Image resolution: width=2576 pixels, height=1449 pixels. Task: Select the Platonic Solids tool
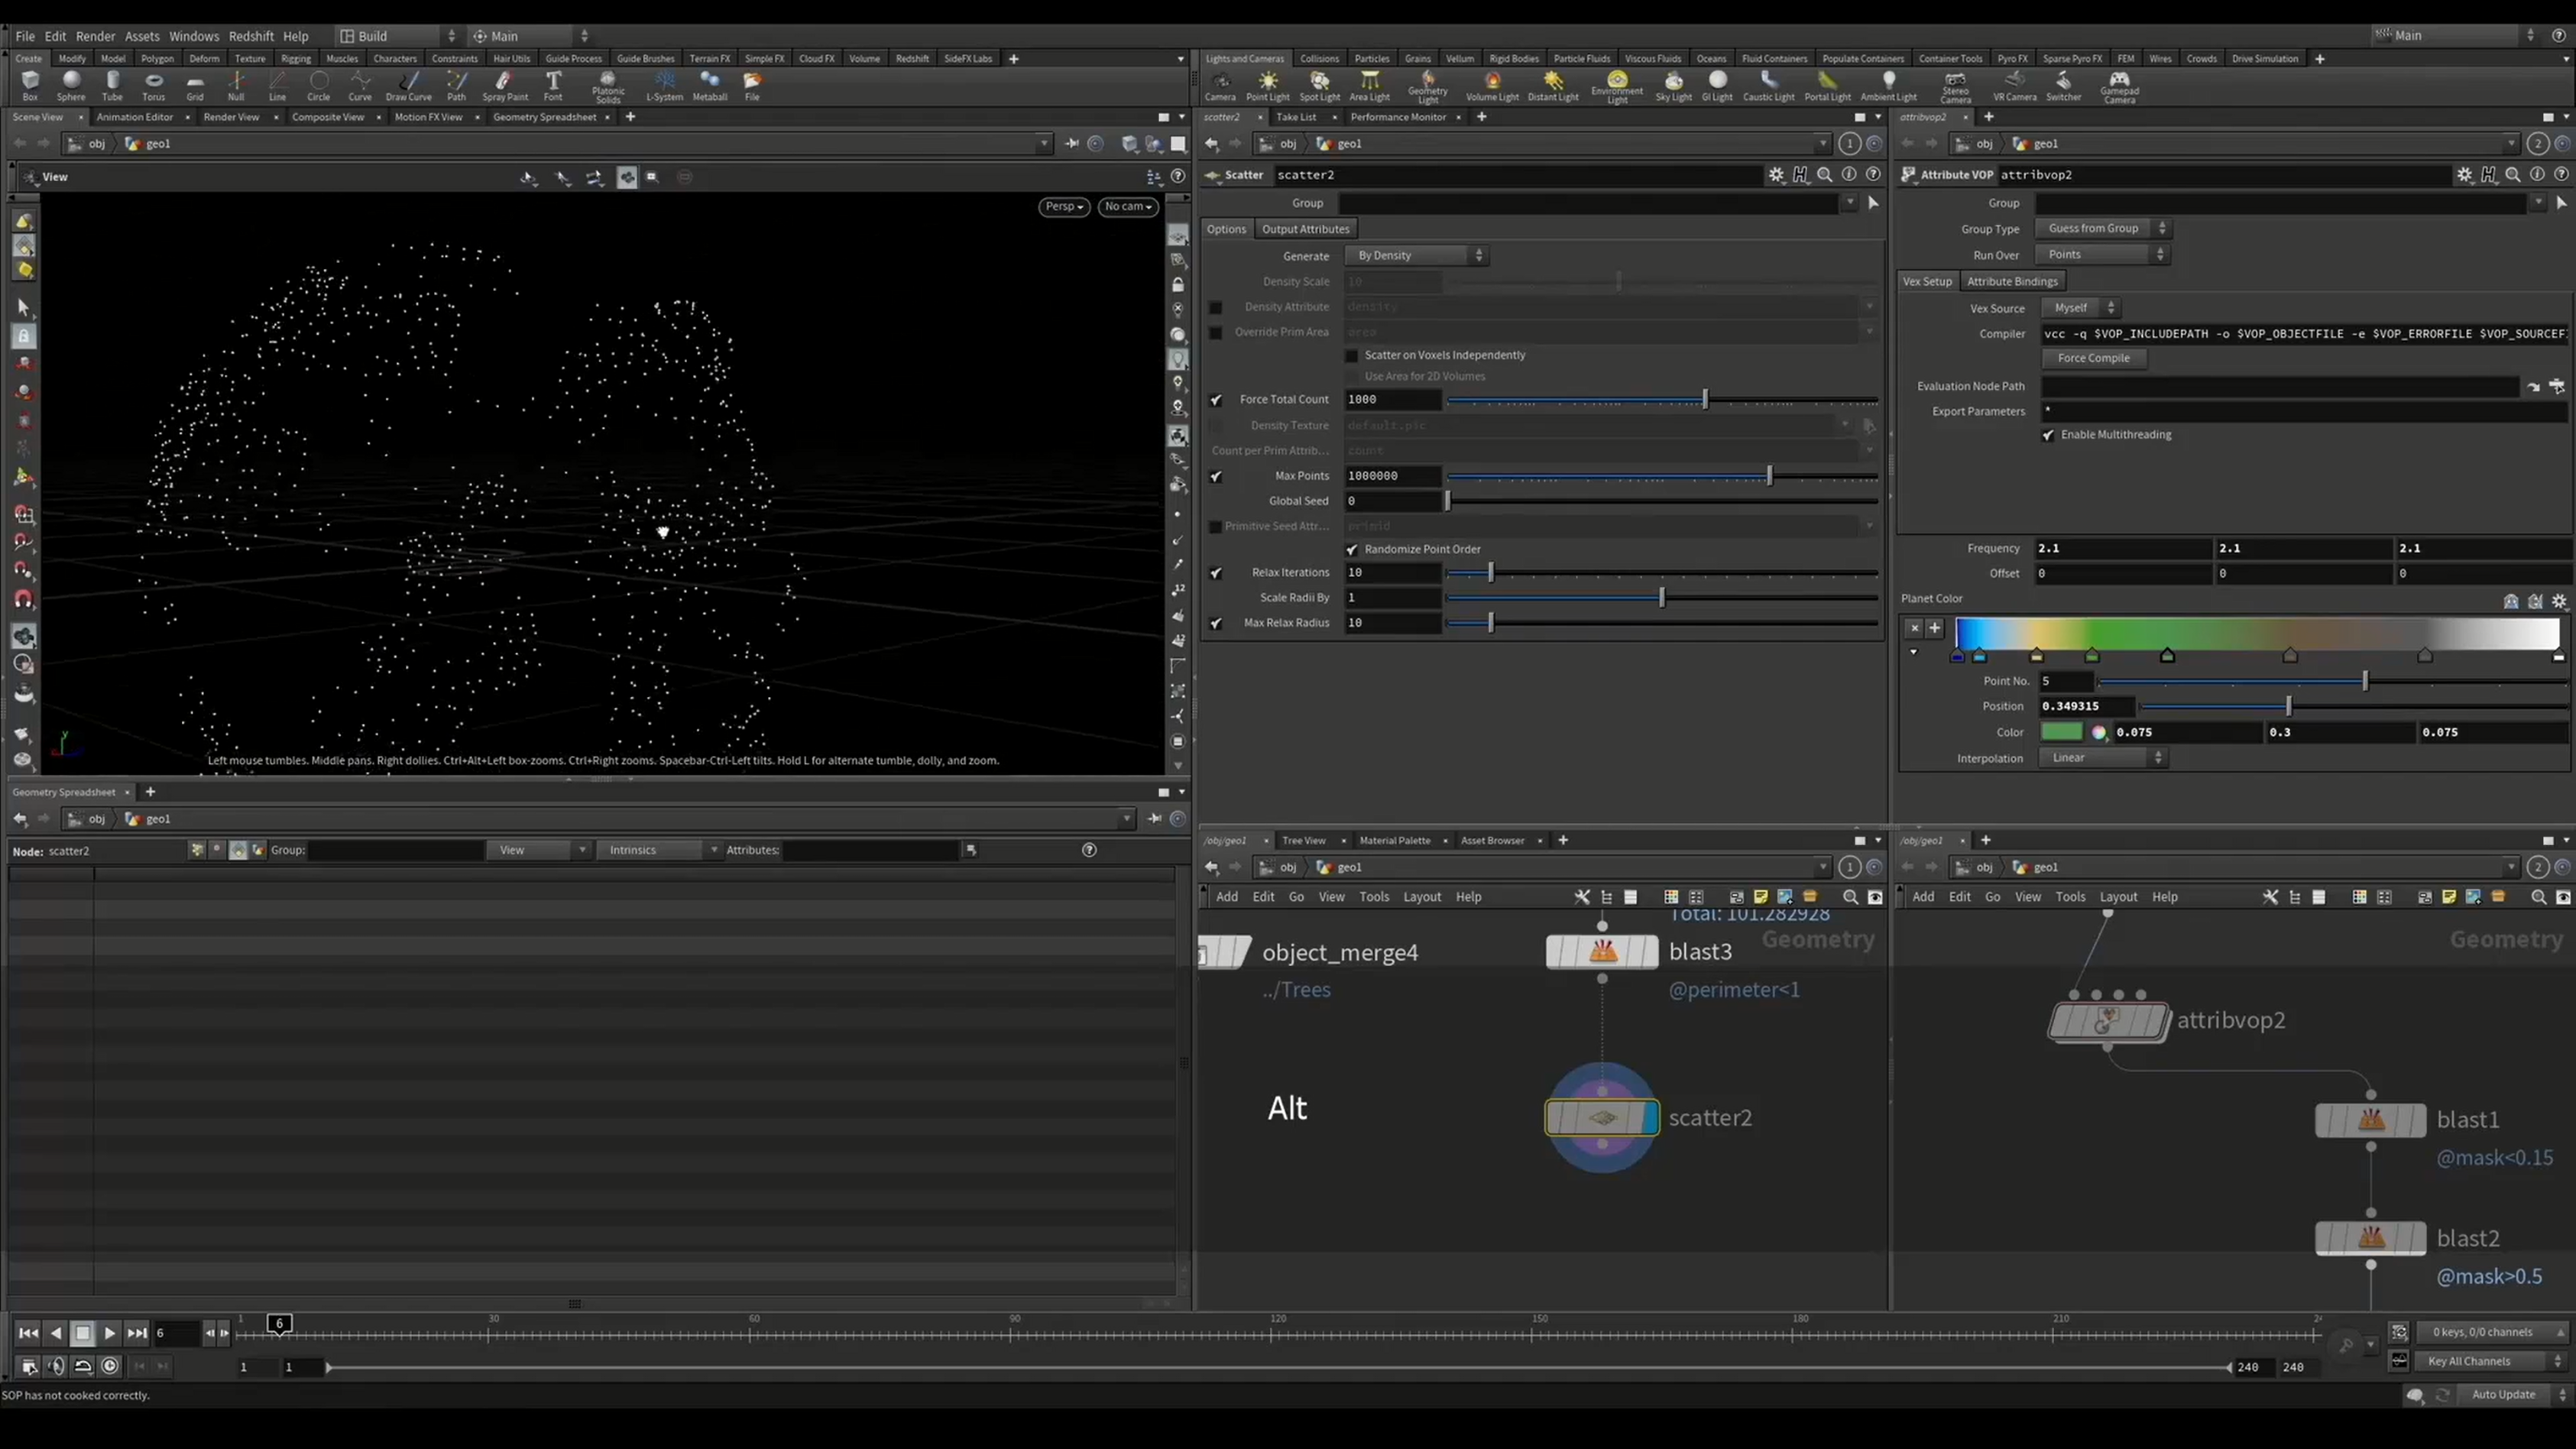pos(608,87)
